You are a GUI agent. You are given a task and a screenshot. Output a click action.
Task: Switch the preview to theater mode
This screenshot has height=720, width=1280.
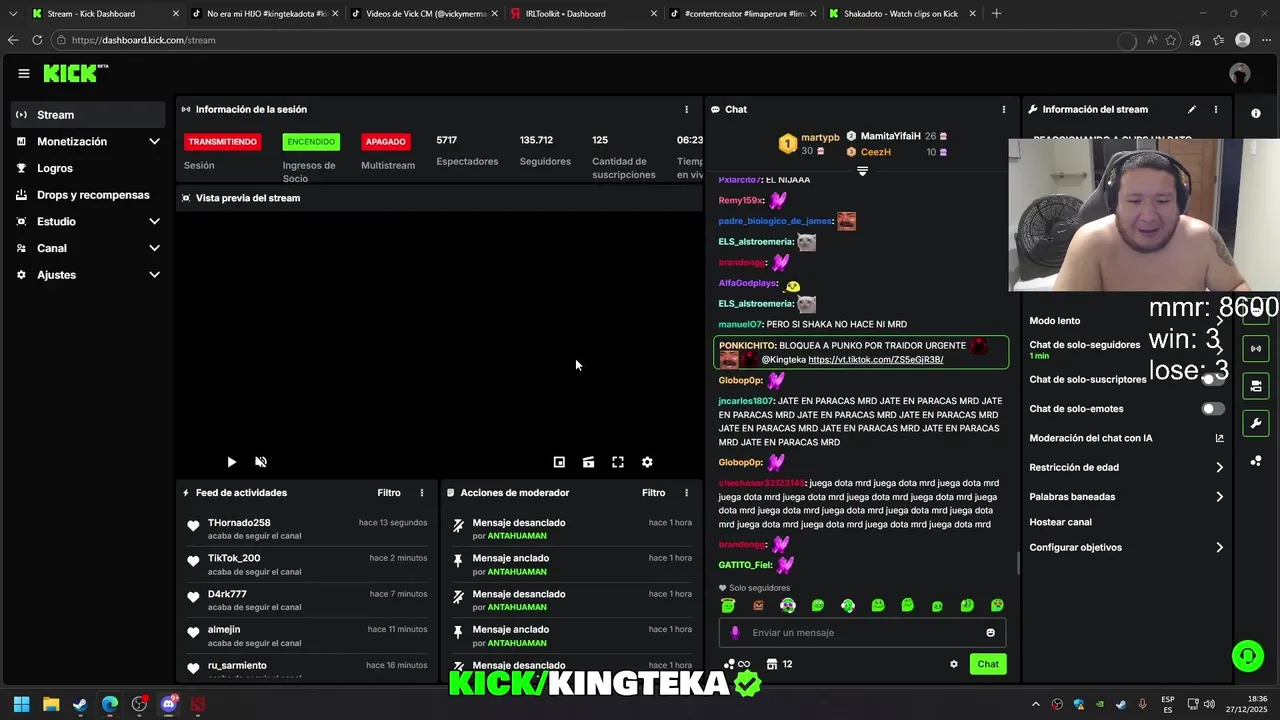click(588, 462)
